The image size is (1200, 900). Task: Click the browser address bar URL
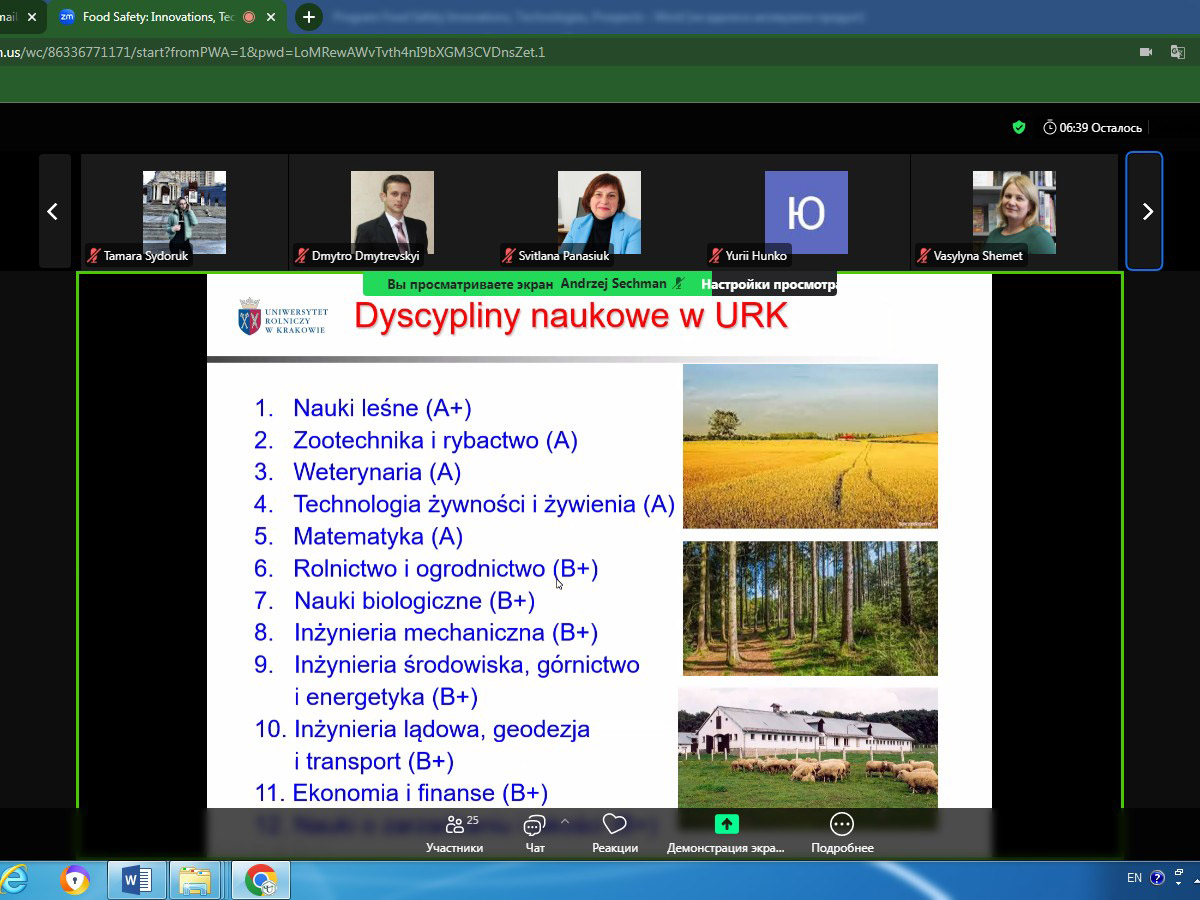click(272, 52)
